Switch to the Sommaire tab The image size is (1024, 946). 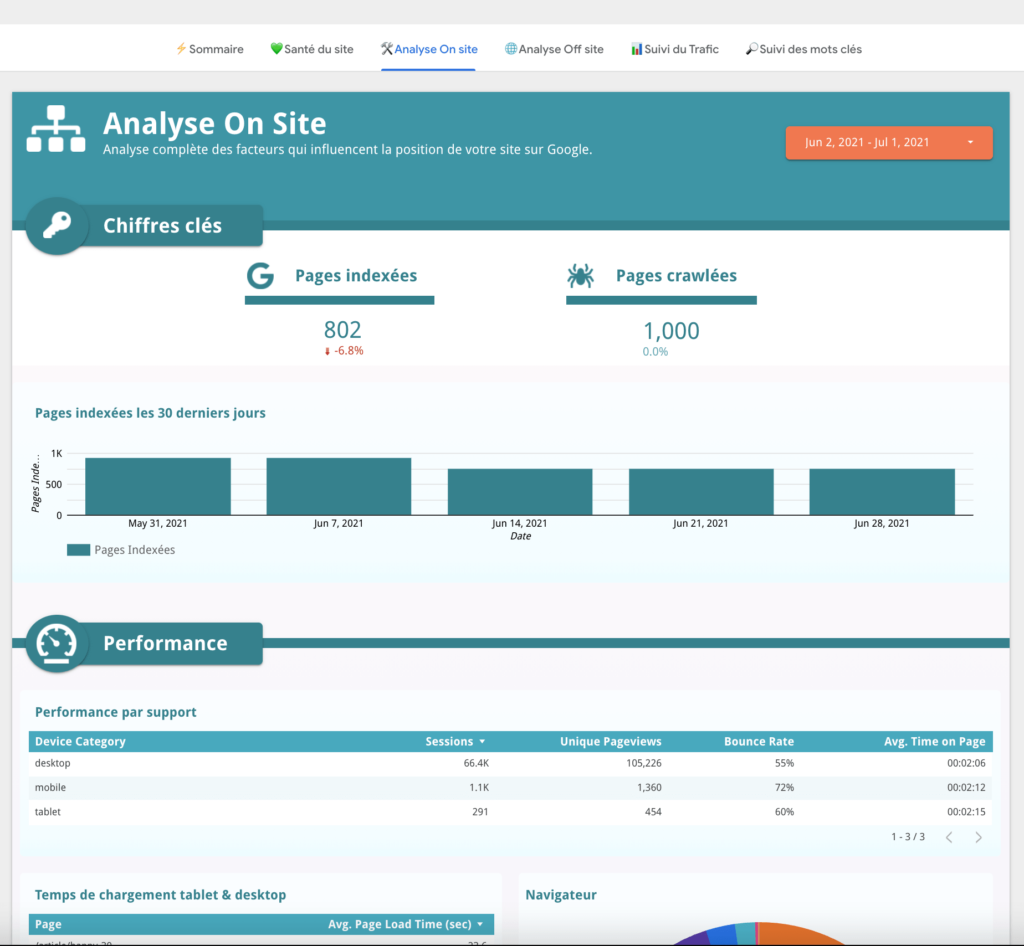pyautogui.click(x=209, y=49)
